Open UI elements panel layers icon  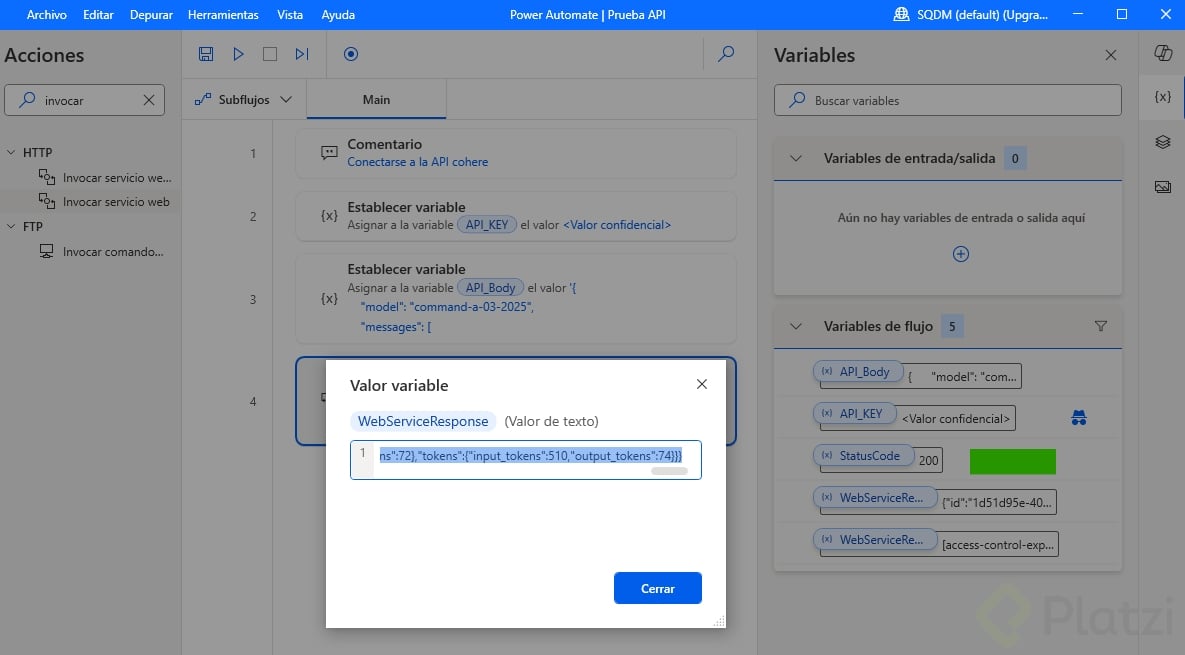pyautogui.click(x=1163, y=142)
